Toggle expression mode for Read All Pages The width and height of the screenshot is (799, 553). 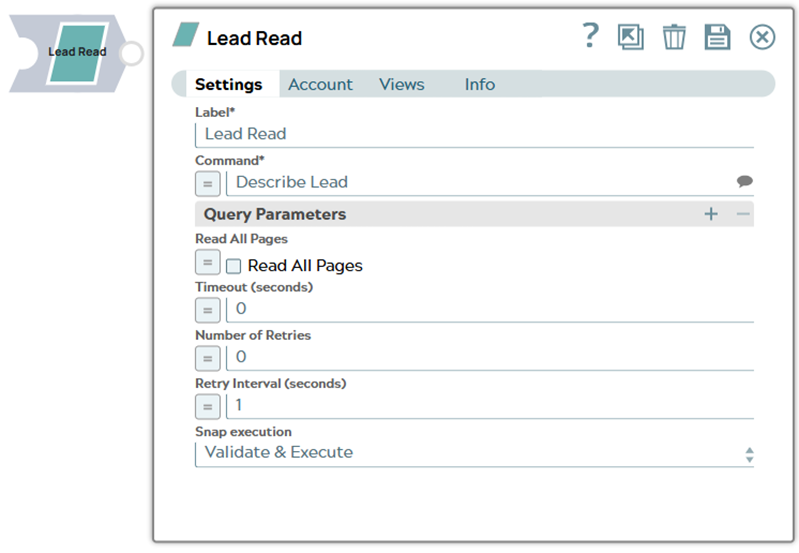coord(207,262)
